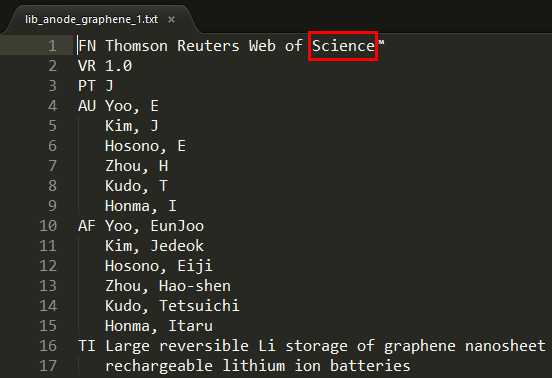Place cursor on VR 1.0 line
552x378 pixels.
(105, 66)
